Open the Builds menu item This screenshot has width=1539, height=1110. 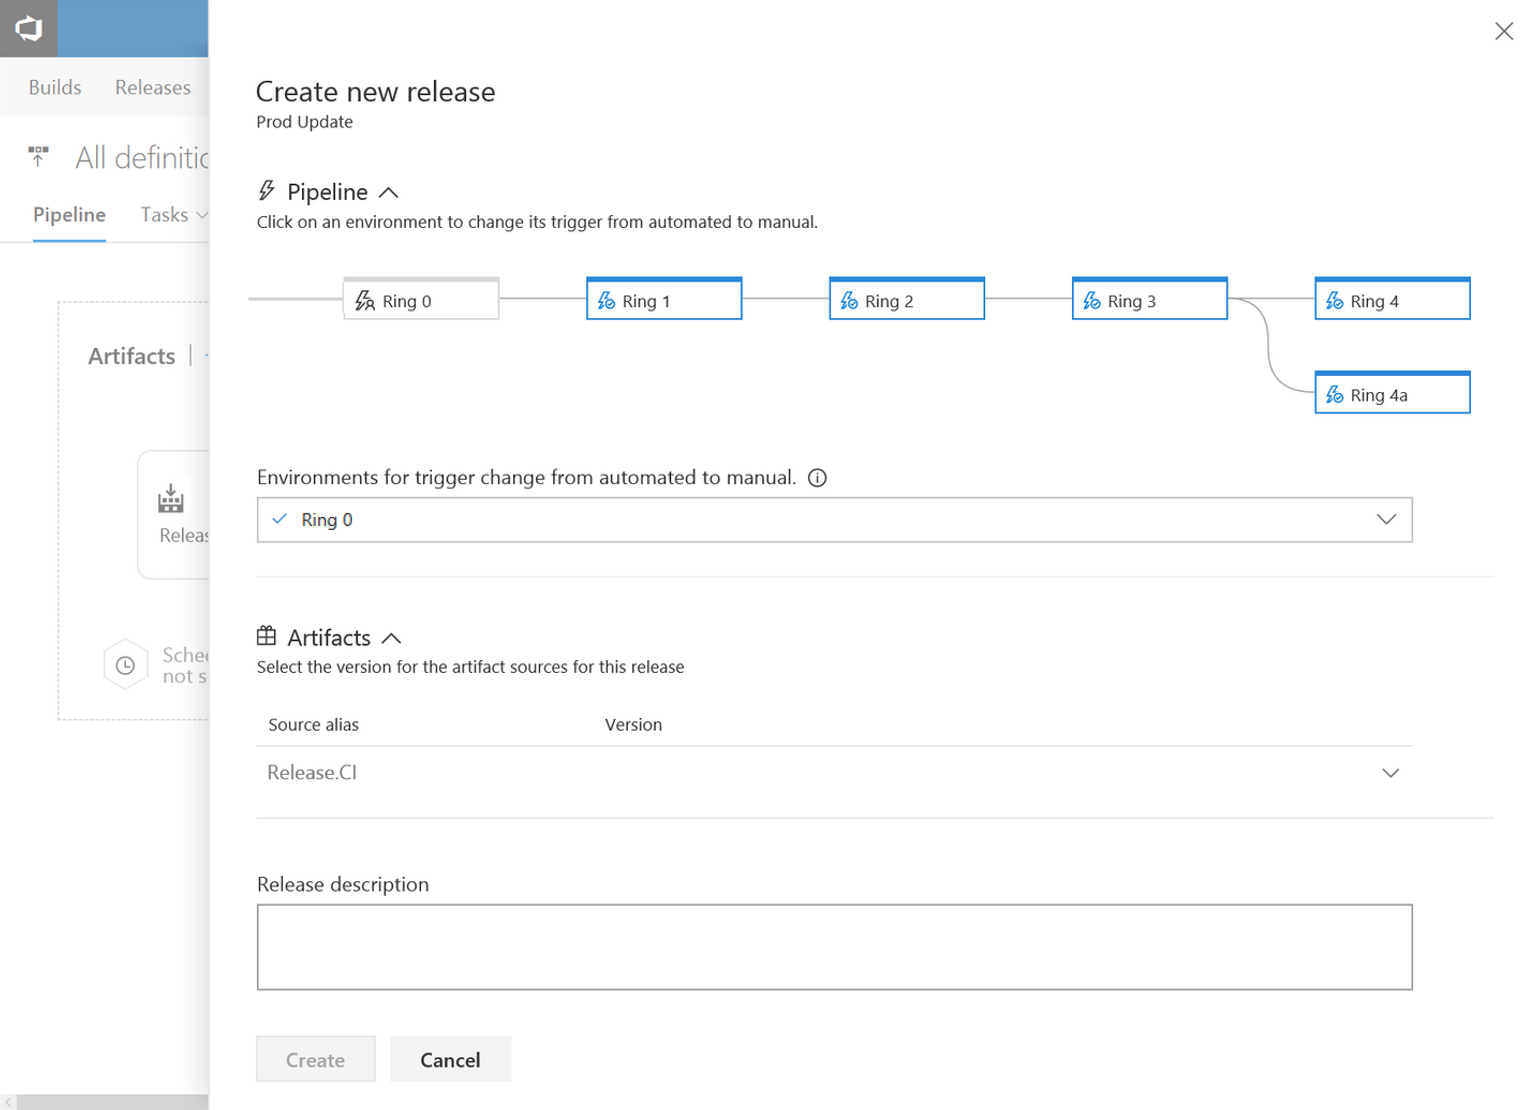pos(55,87)
